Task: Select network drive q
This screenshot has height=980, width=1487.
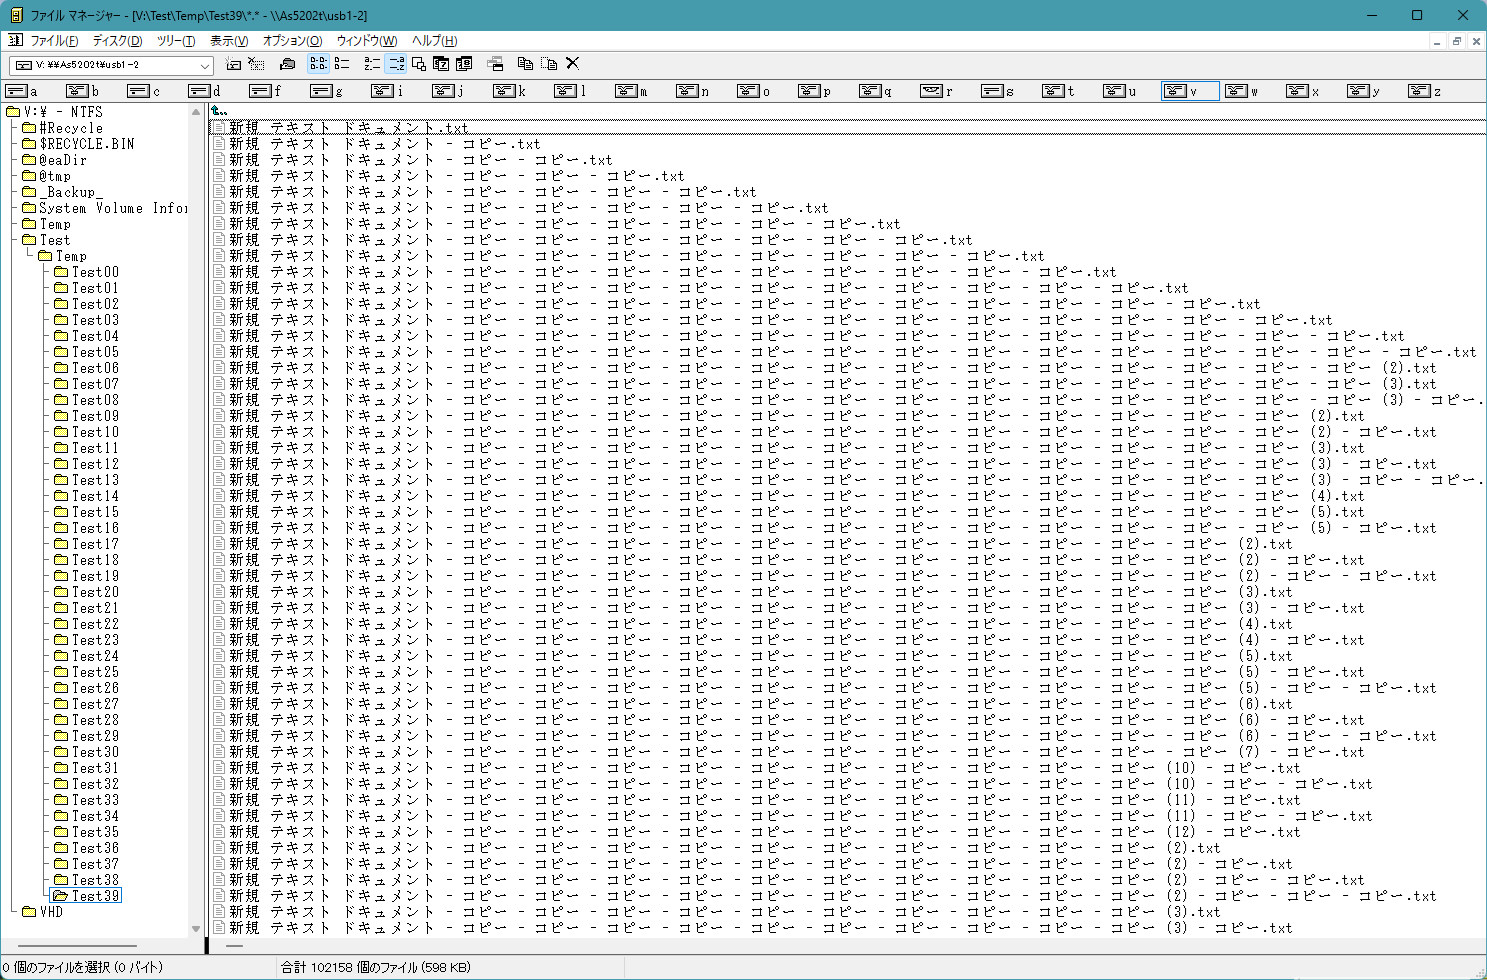Action: tap(876, 91)
